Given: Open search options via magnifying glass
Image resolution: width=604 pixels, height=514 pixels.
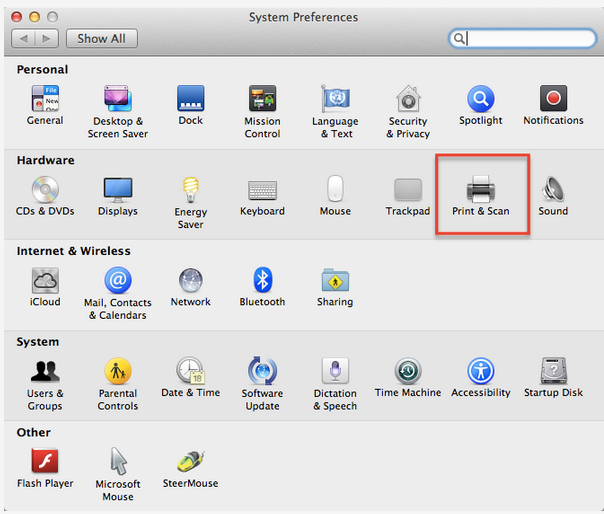Looking at the screenshot, I should pos(460,39).
